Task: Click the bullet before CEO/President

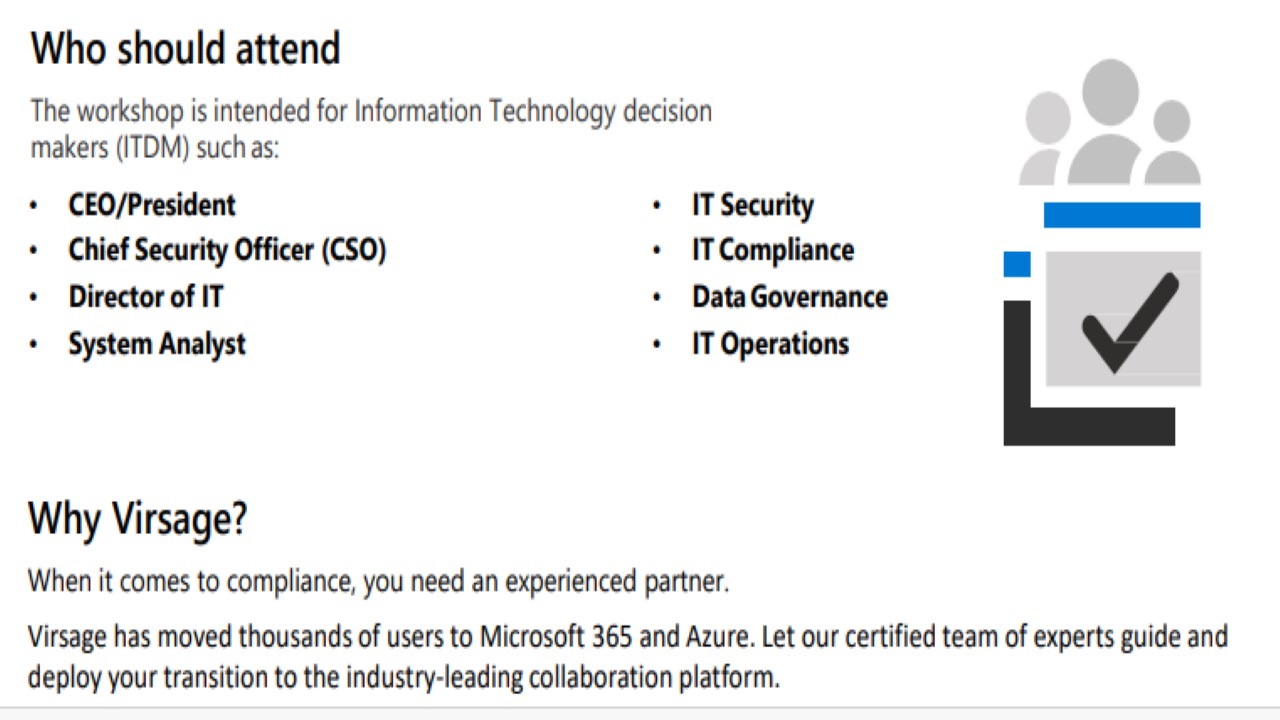Action: [x=35, y=206]
